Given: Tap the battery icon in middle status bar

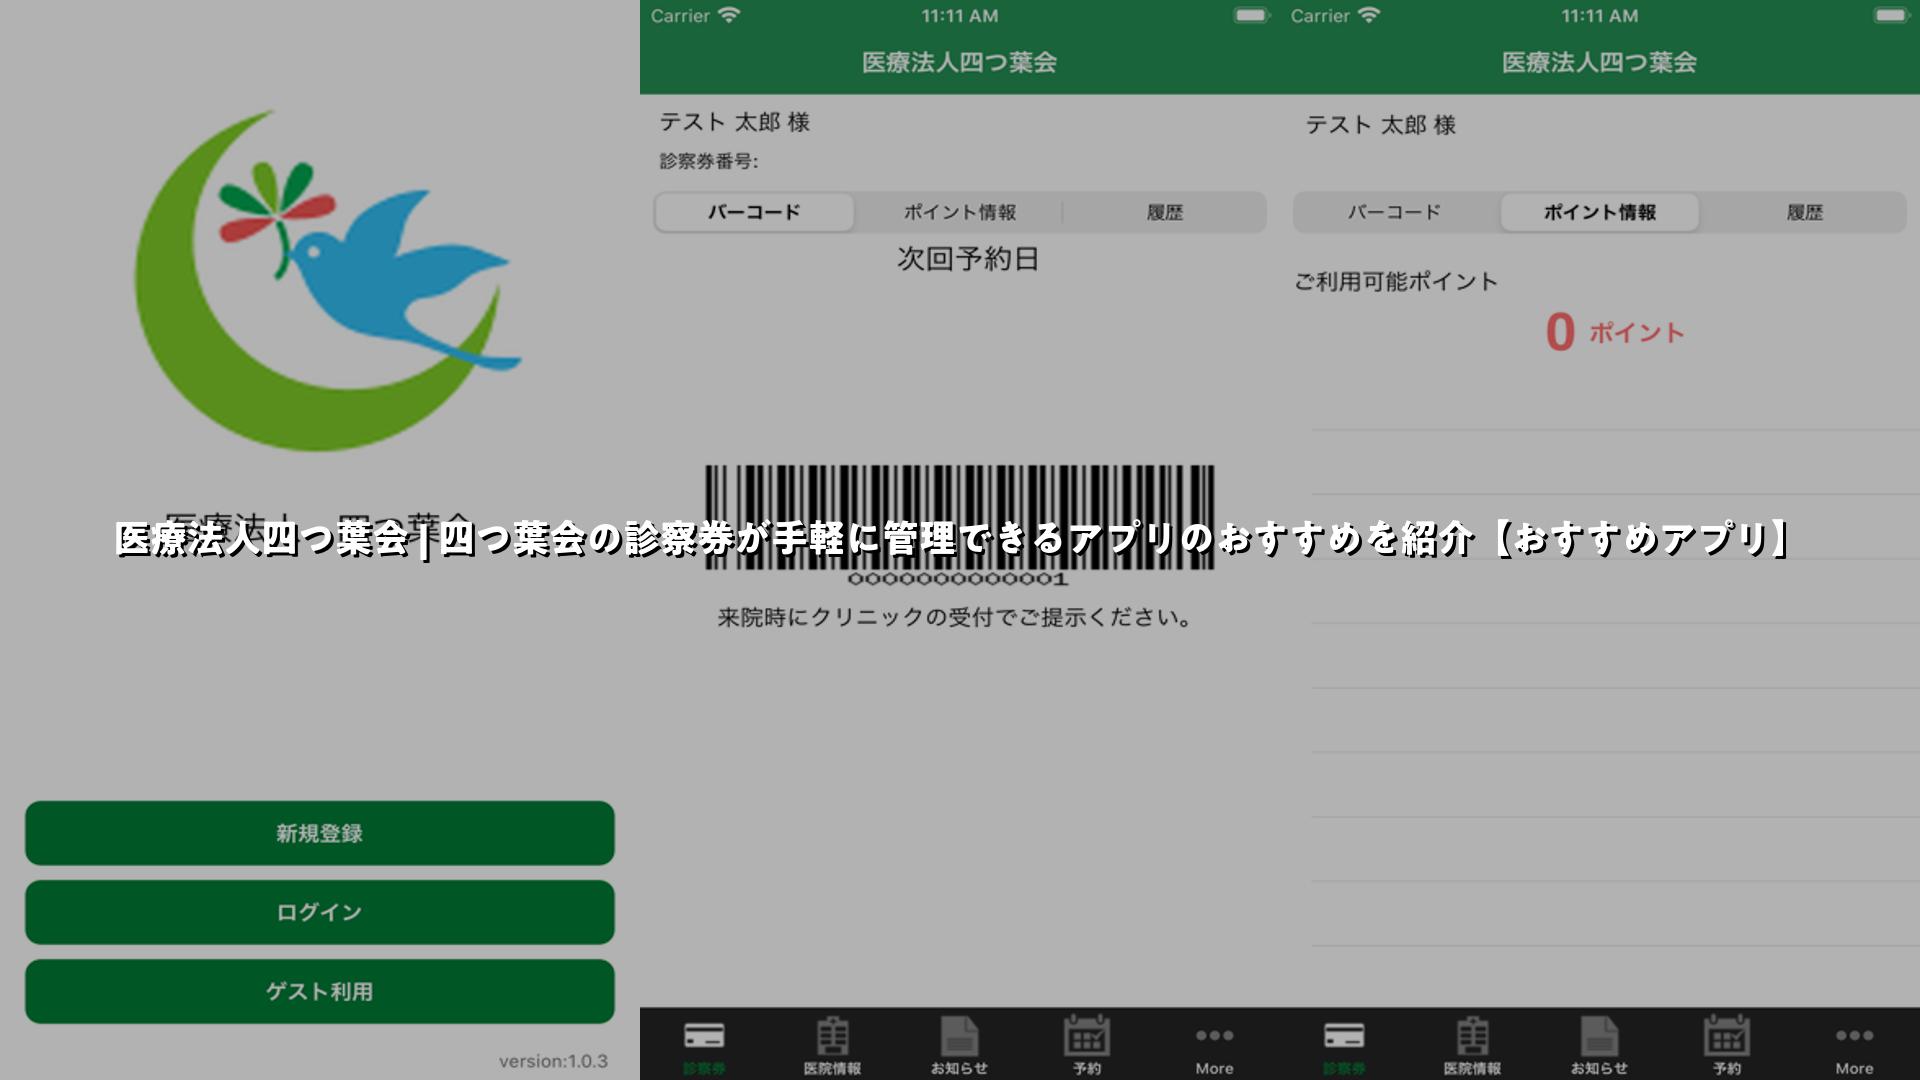Looking at the screenshot, I should tap(1251, 15).
